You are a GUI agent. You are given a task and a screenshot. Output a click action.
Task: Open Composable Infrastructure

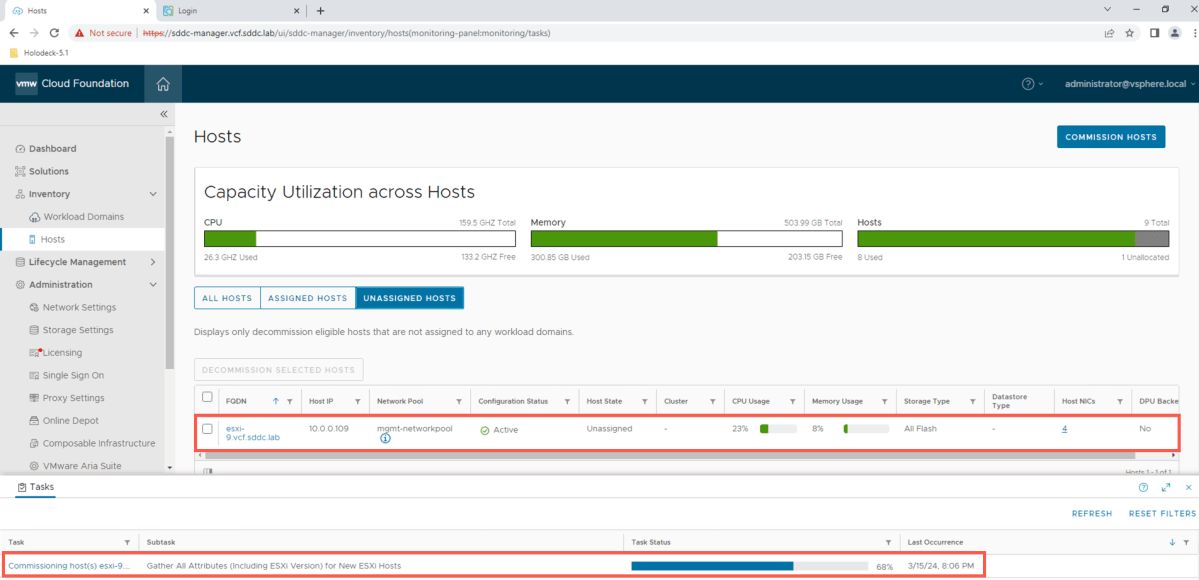[x=98, y=443]
